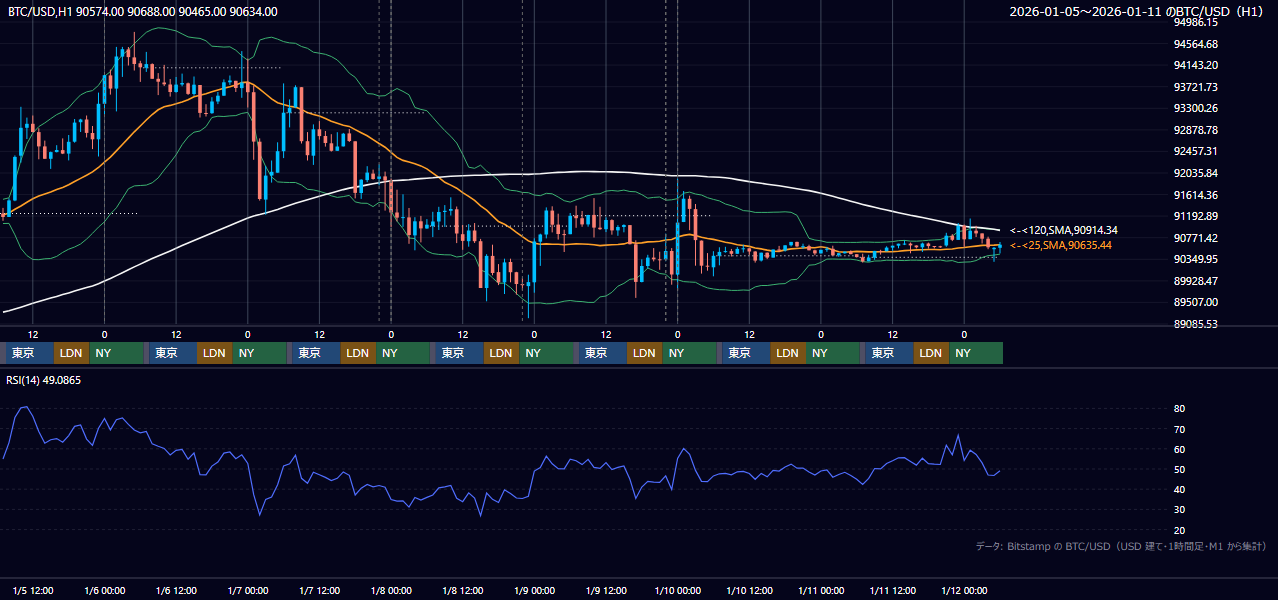Click price axis label 89928.47
The width and height of the screenshot is (1278, 600).
(1195, 281)
